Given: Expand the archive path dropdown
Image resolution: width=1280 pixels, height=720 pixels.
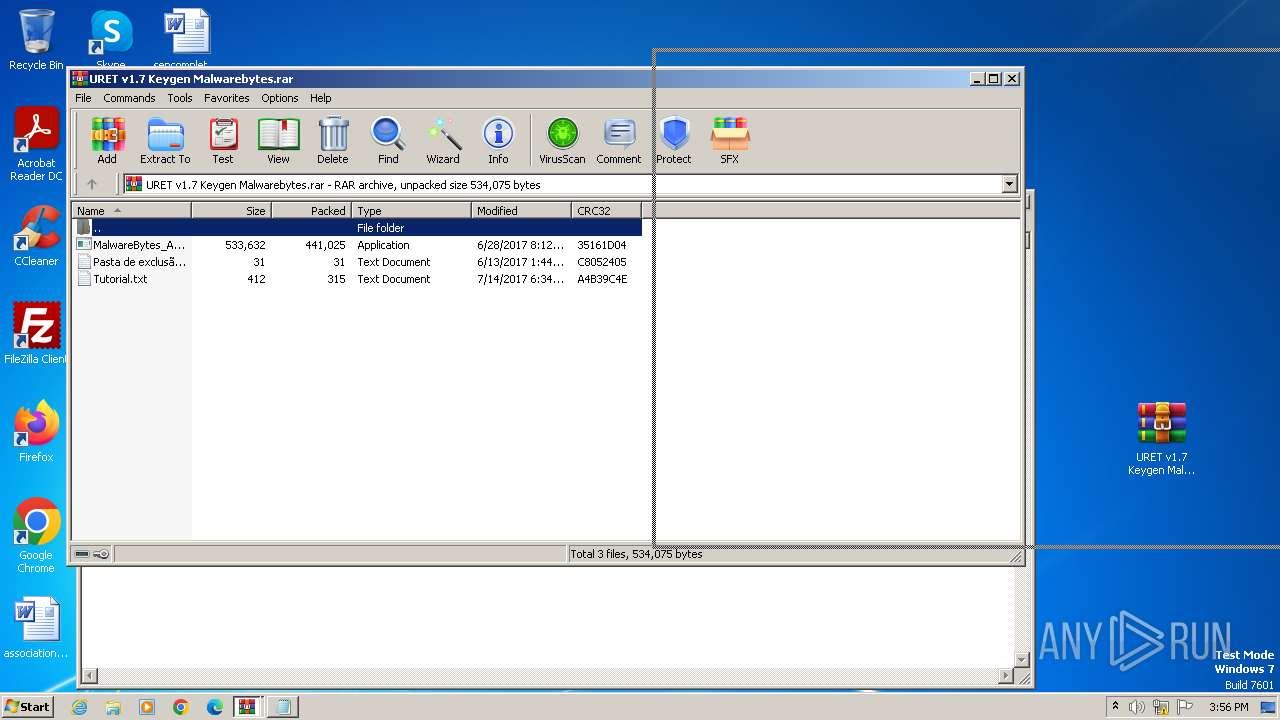Looking at the screenshot, I should [x=1009, y=184].
